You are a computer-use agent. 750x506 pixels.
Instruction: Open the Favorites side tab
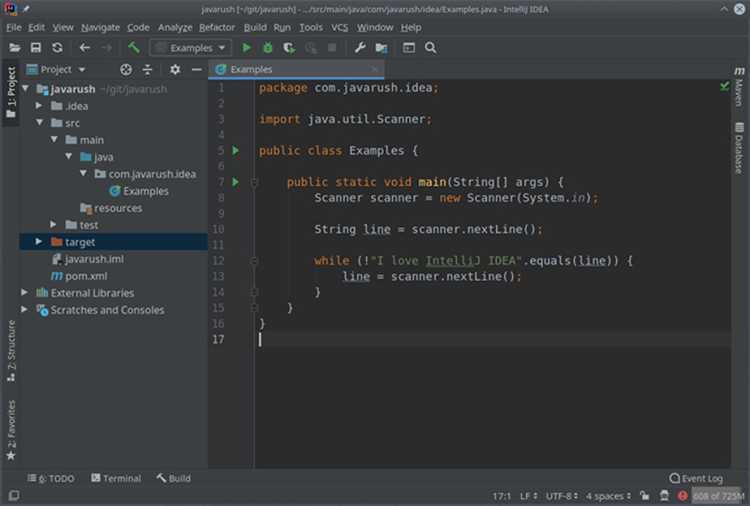click(11, 430)
